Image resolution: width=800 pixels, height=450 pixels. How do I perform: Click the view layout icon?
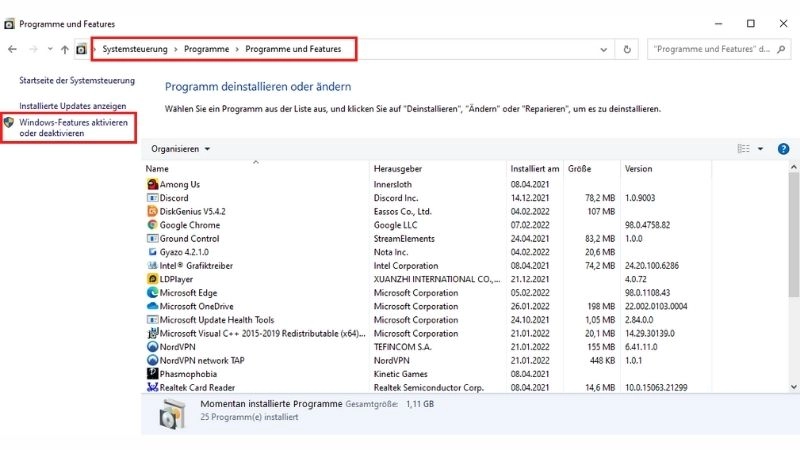point(743,149)
